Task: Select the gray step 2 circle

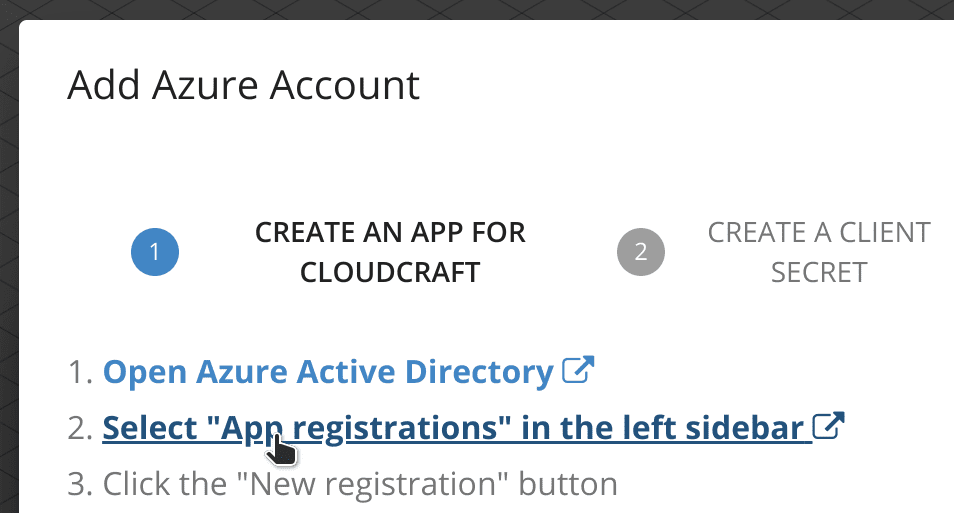Action: 641,252
